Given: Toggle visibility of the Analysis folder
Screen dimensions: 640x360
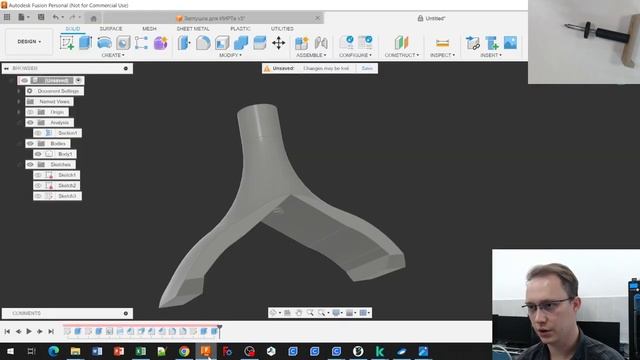Looking at the screenshot, I should (x=30, y=122).
